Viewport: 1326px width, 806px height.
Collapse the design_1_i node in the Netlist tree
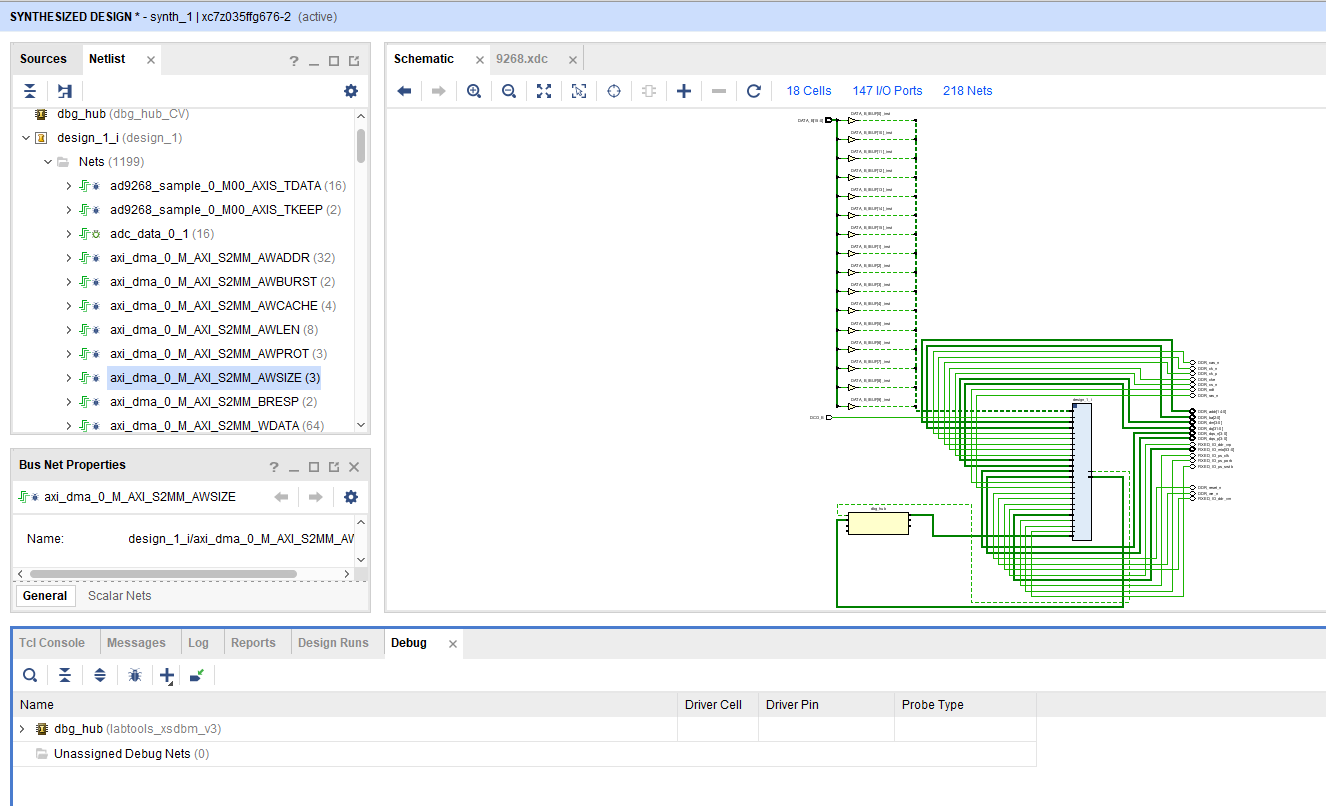click(x=26, y=137)
